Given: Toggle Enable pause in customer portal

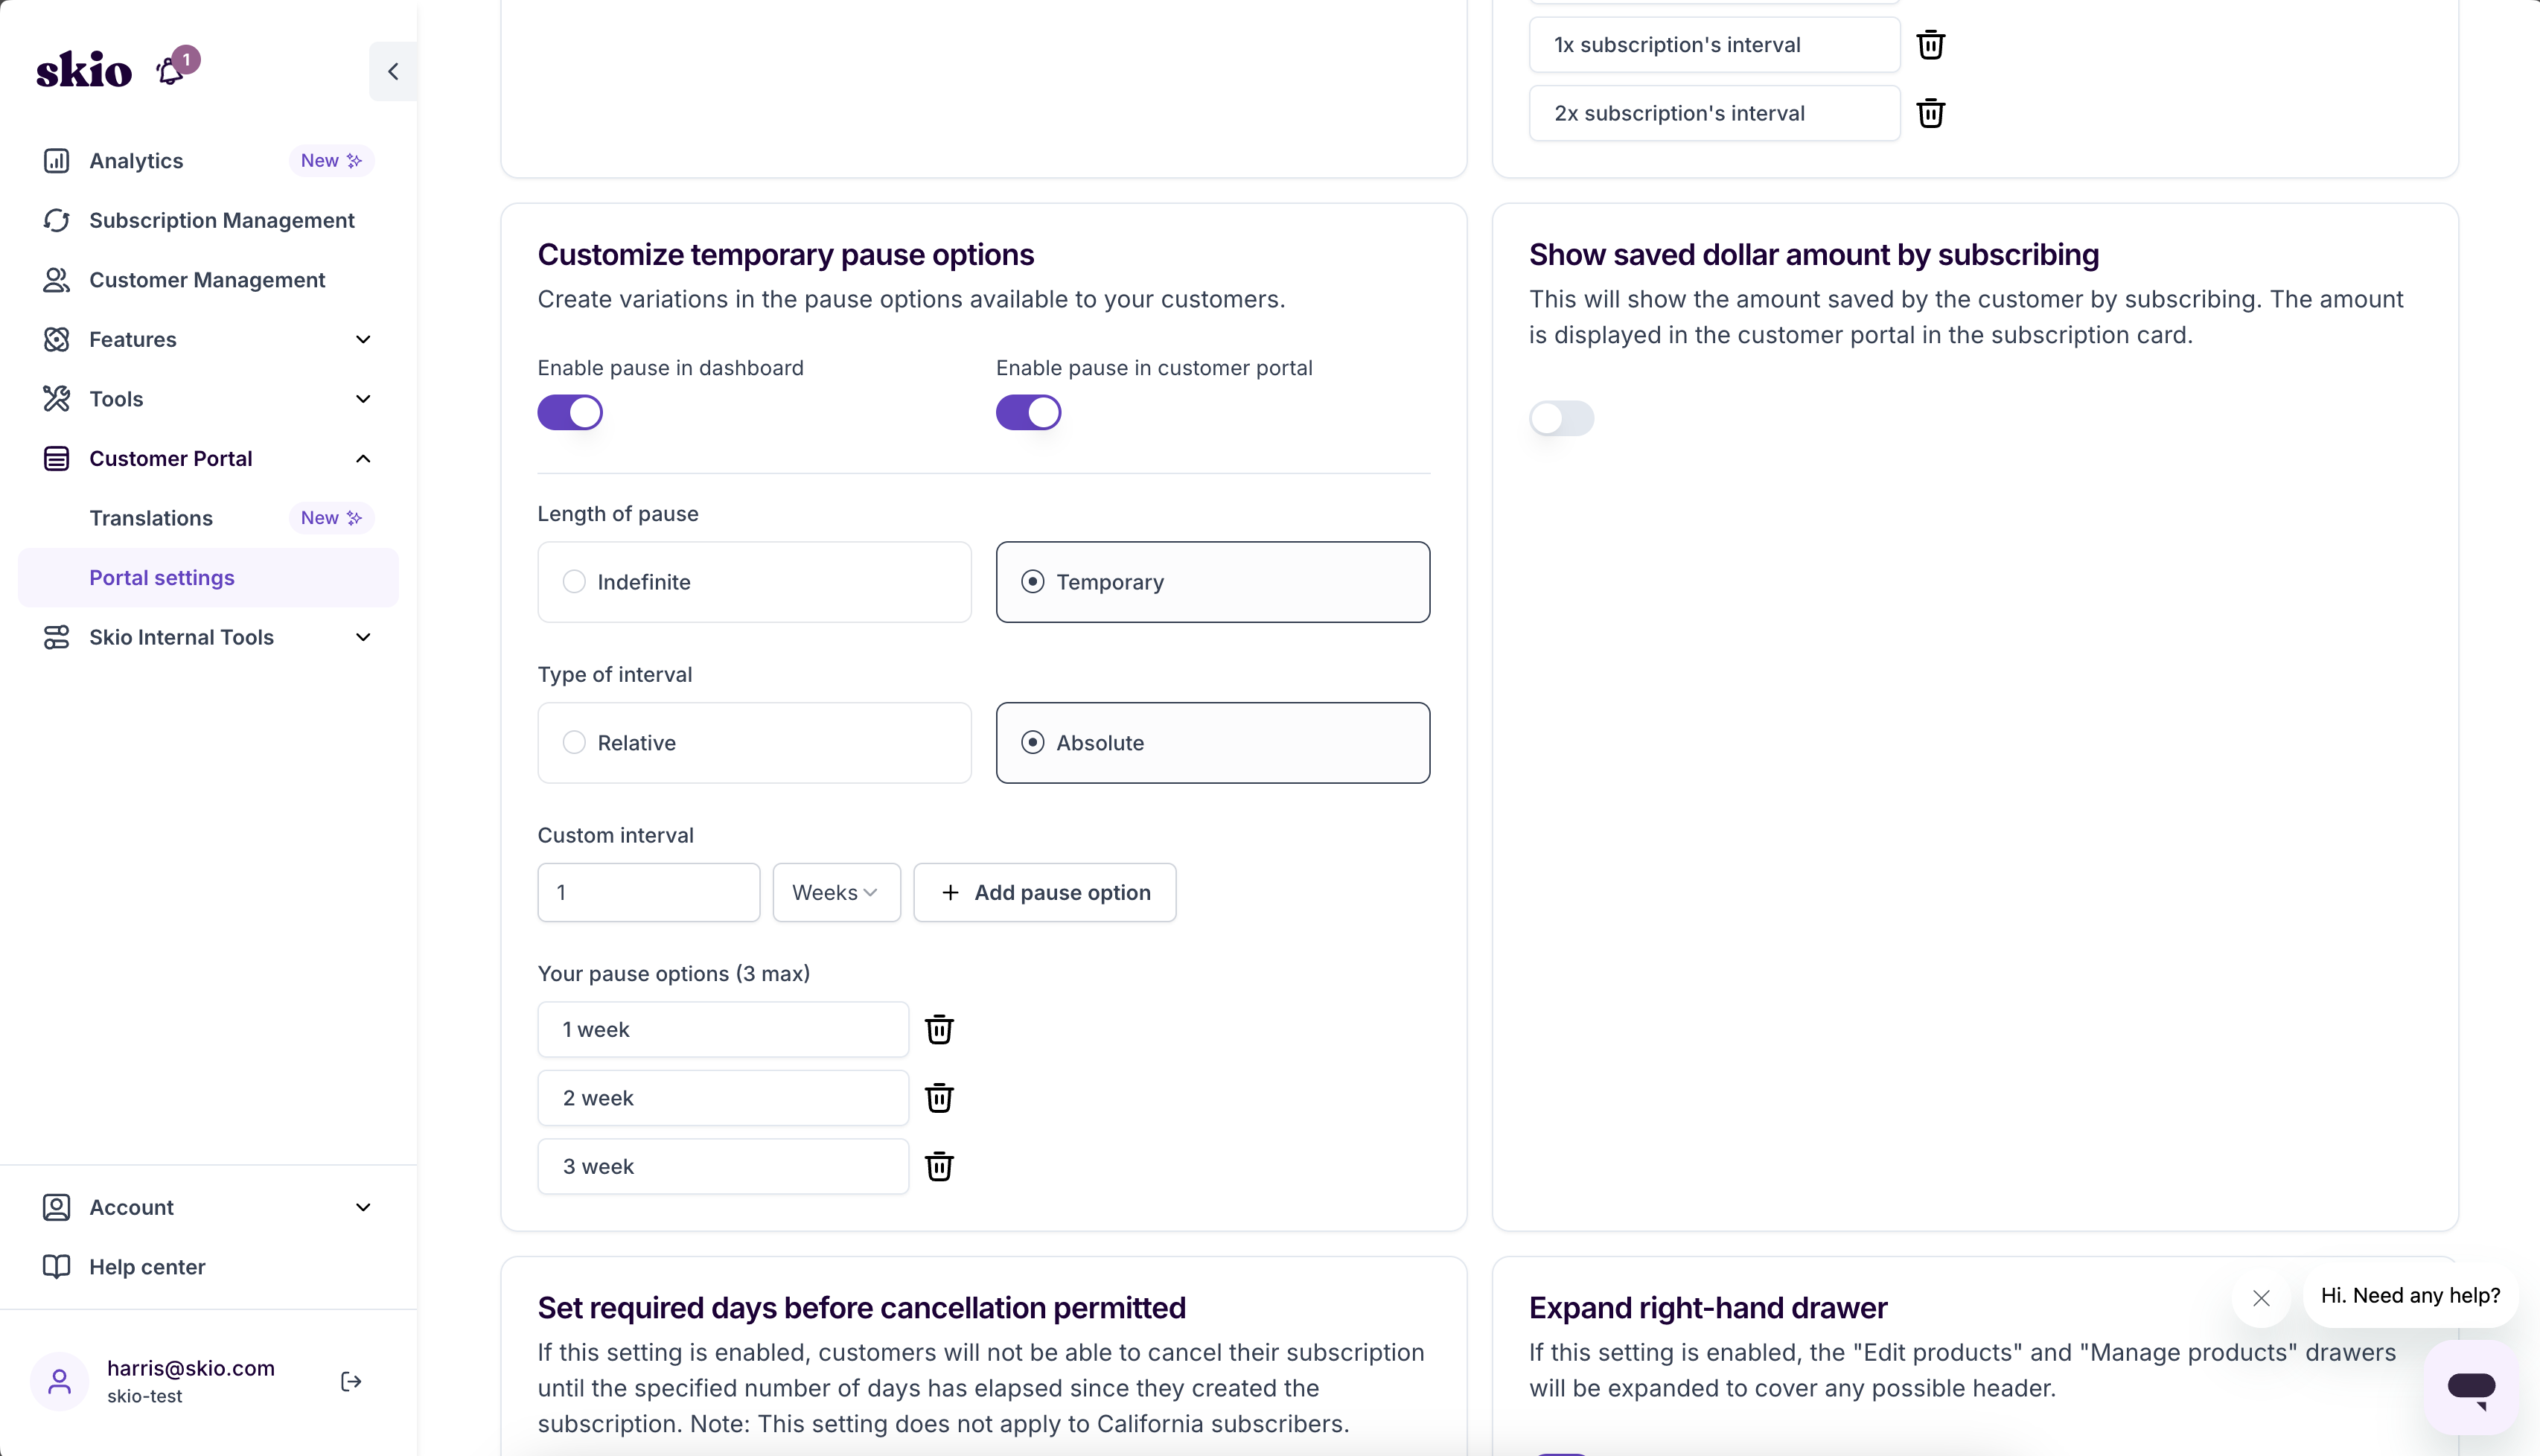Looking at the screenshot, I should click(x=1028, y=412).
